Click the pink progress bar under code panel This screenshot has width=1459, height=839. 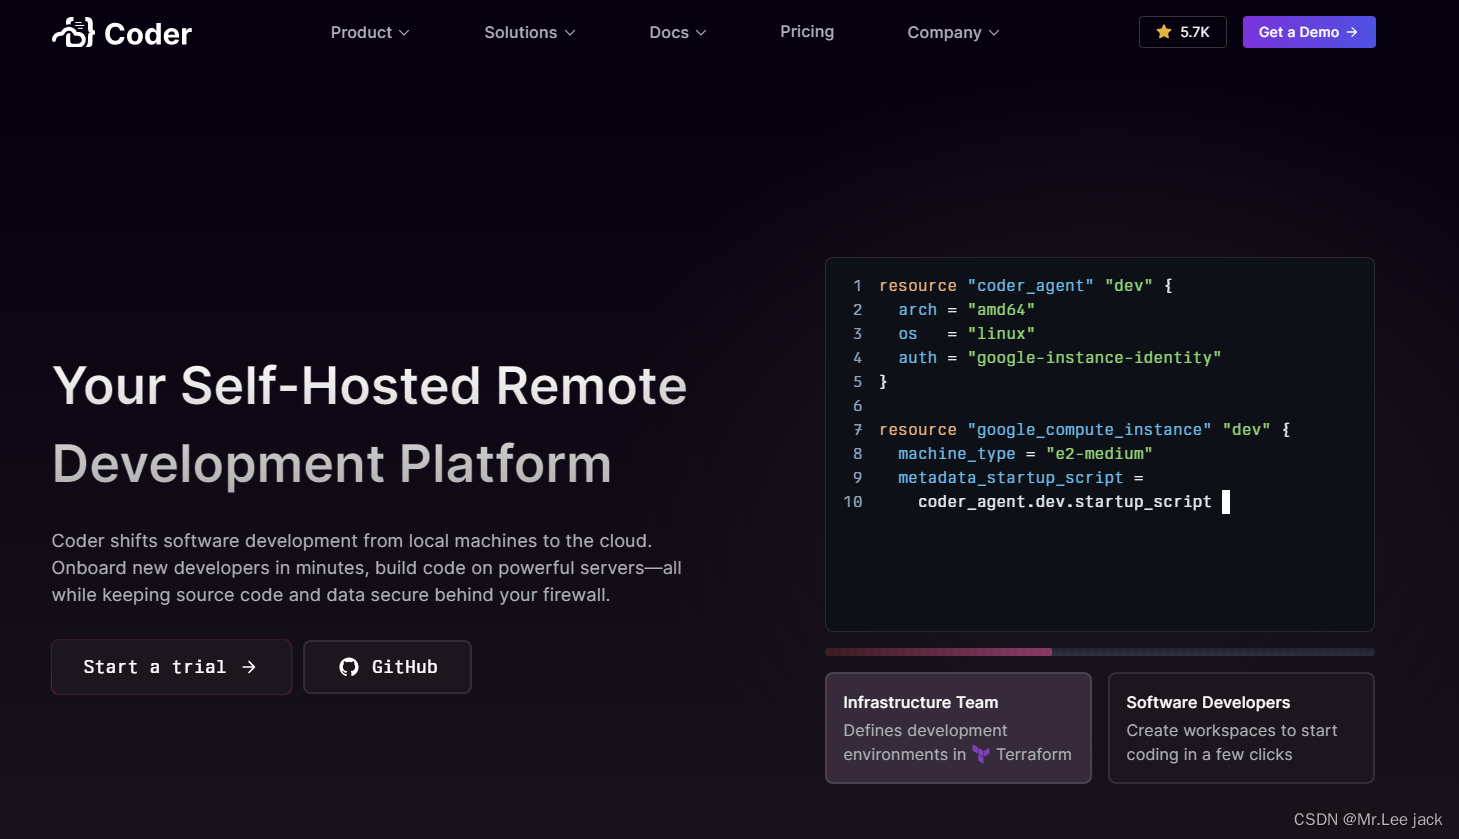938,652
